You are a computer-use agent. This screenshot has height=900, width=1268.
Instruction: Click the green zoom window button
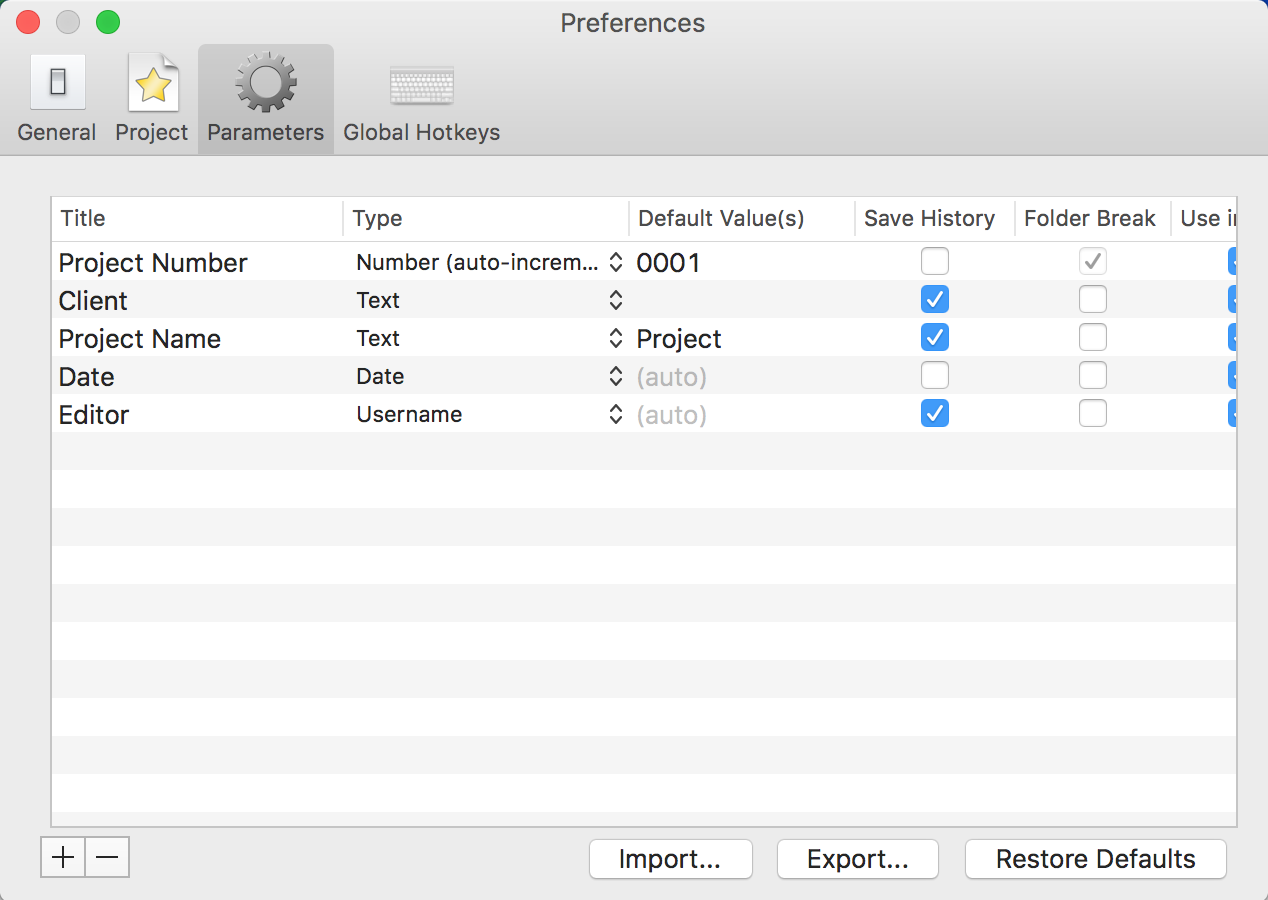click(x=107, y=22)
